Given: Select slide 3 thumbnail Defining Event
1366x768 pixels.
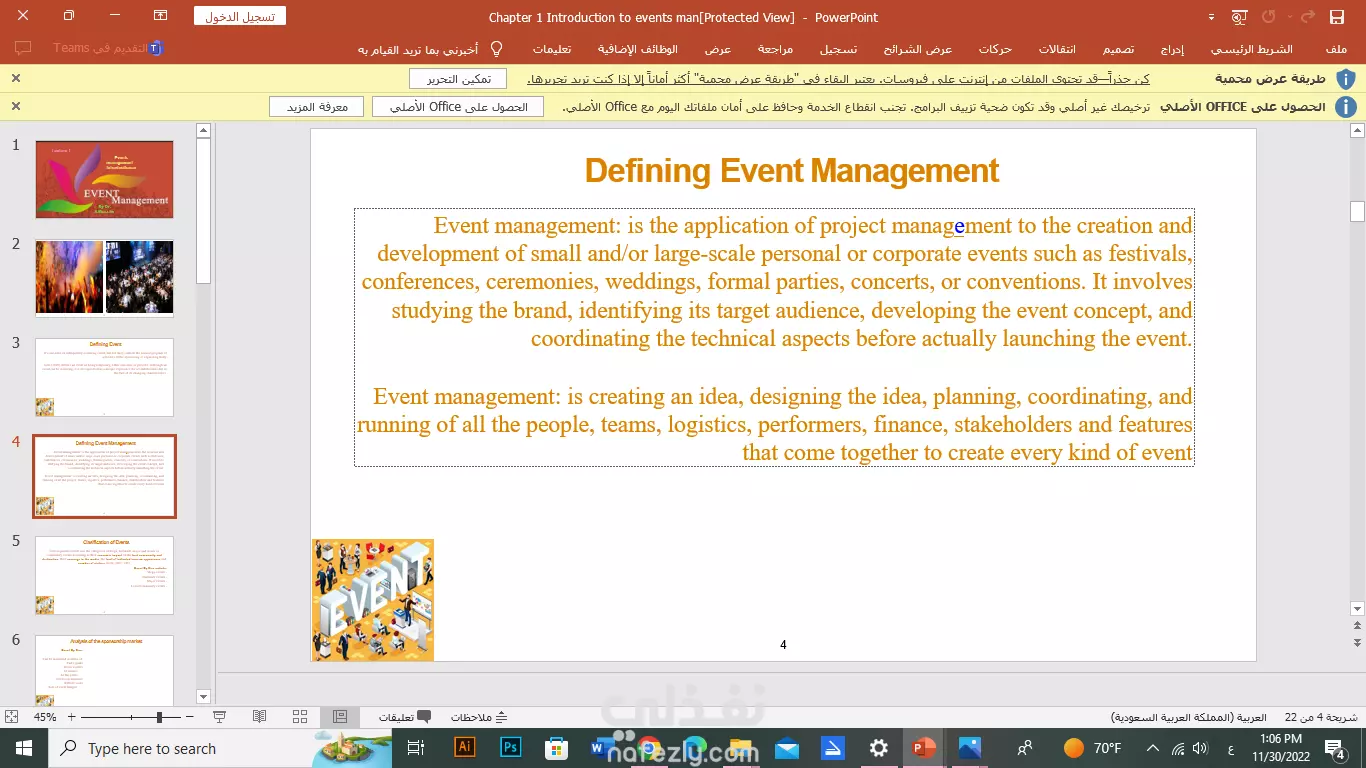Looking at the screenshot, I should [x=104, y=377].
